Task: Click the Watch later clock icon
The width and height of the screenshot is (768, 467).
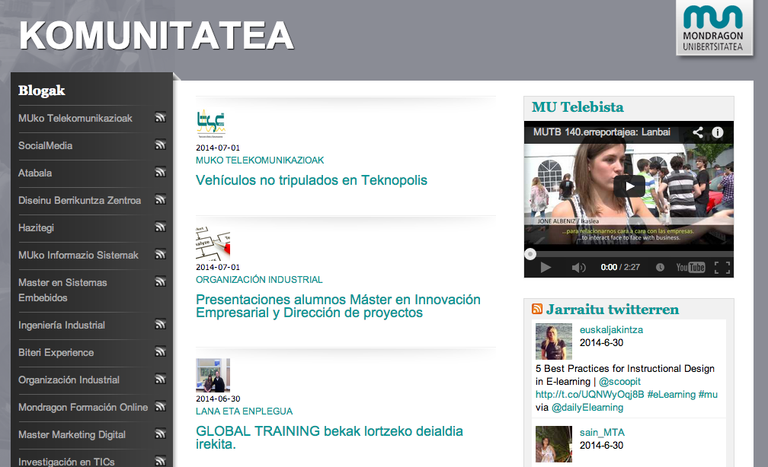Action: pos(660,267)
